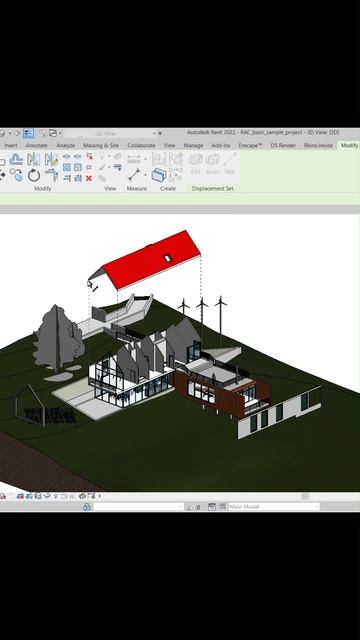The height and width of the screenshot is (640, 360).
Task: Click the Displace Elements icon in View panel
Action: click(x=118, y=156)
